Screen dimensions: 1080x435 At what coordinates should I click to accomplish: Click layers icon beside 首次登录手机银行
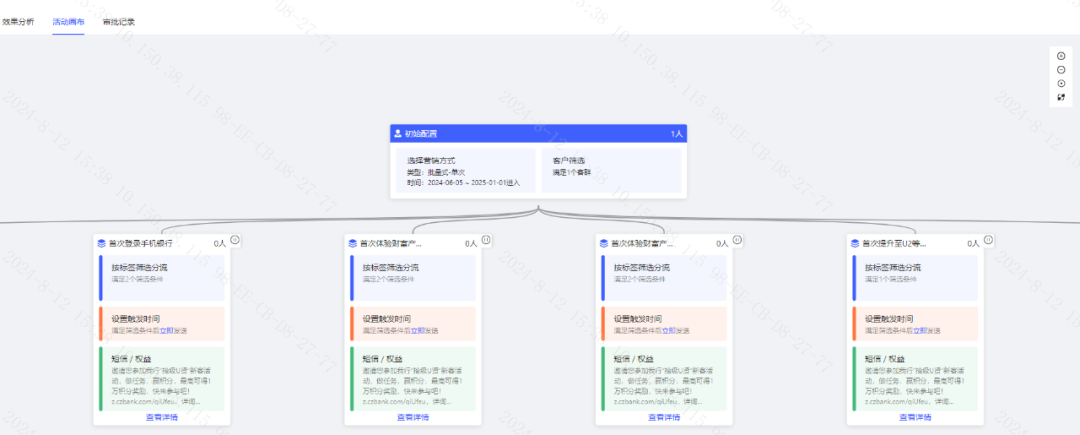102,243
